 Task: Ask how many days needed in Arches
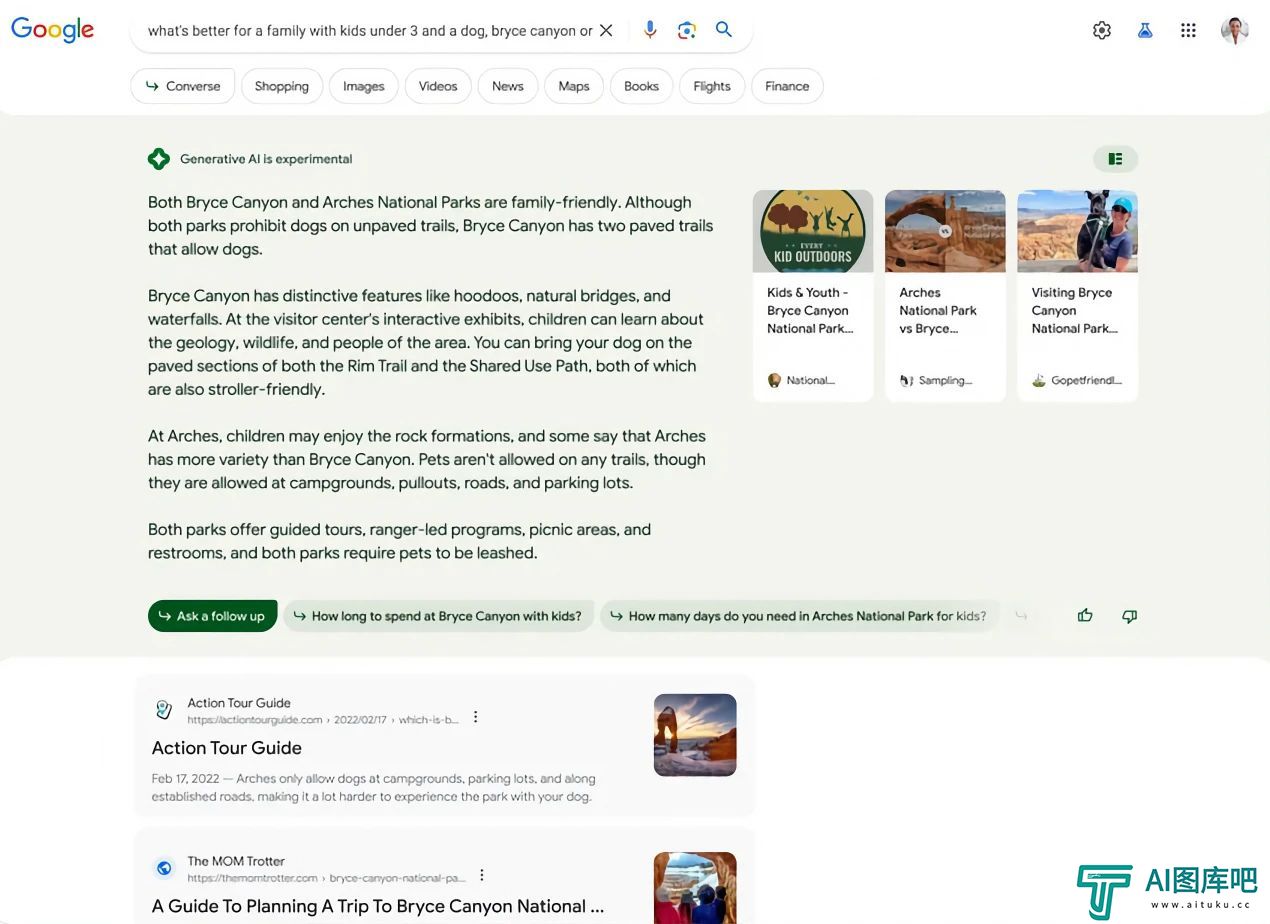[800, 616]
